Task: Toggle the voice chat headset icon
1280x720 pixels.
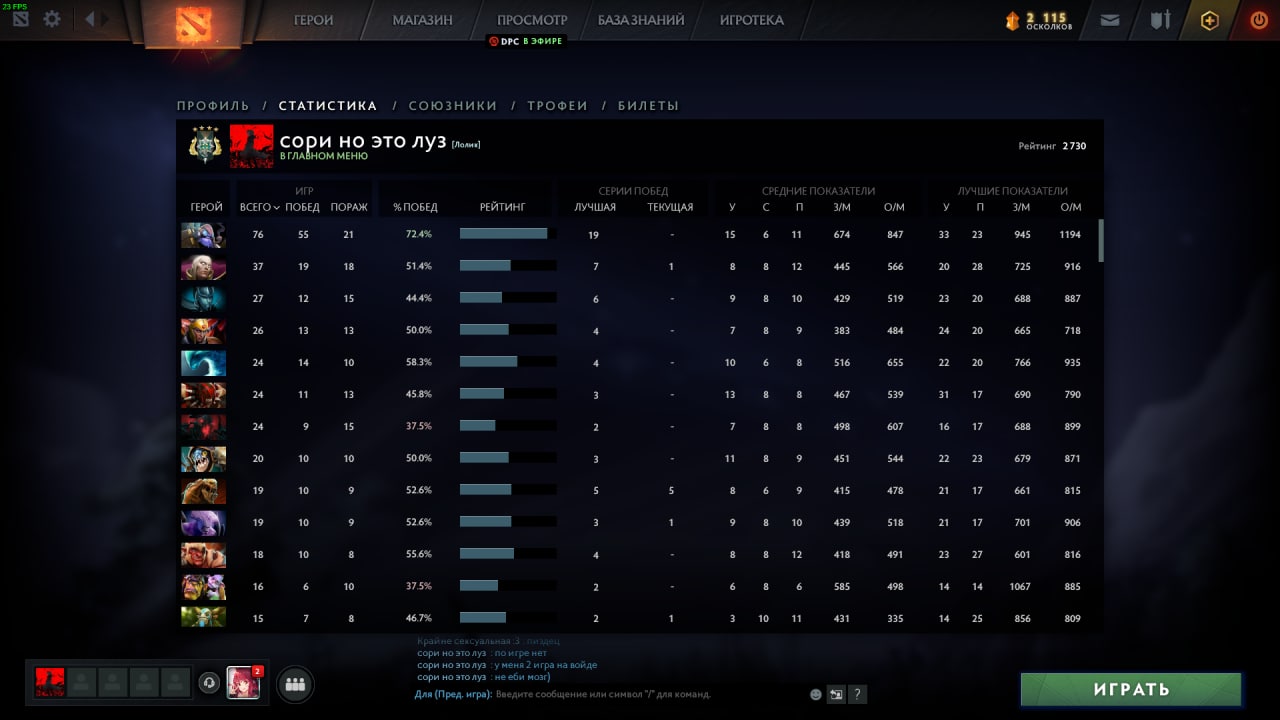Action: pos(209,683)
